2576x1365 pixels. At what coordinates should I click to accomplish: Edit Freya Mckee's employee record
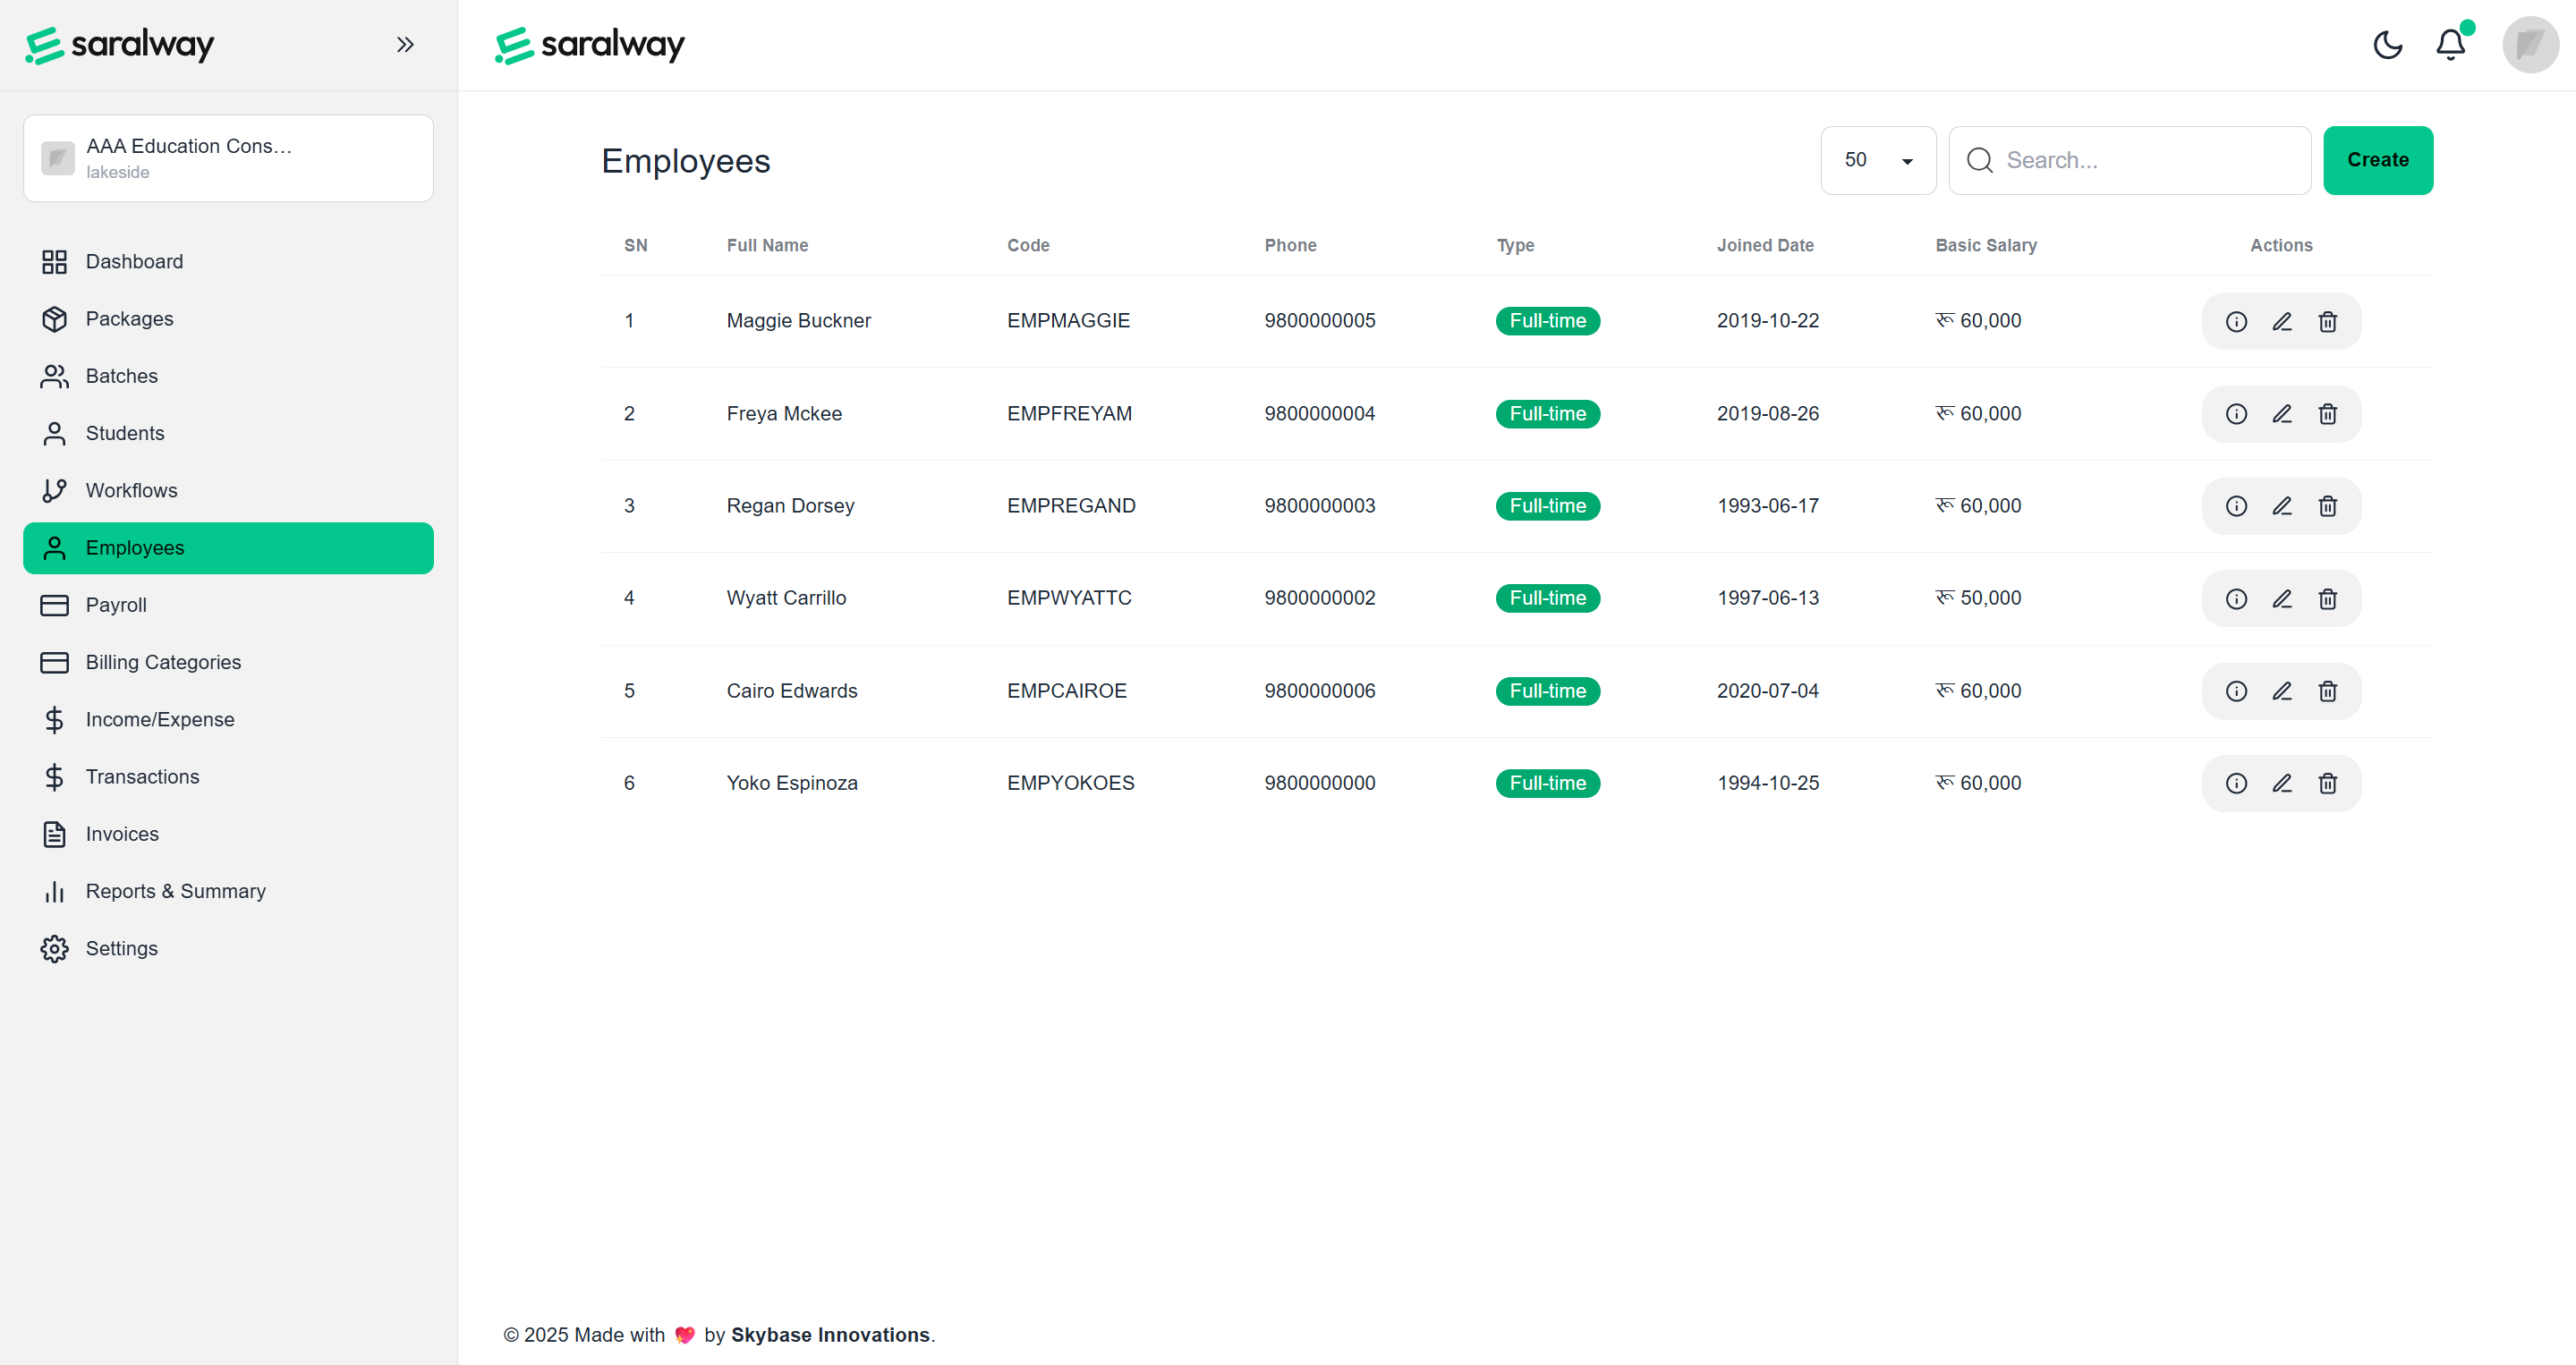point(2281,414)
